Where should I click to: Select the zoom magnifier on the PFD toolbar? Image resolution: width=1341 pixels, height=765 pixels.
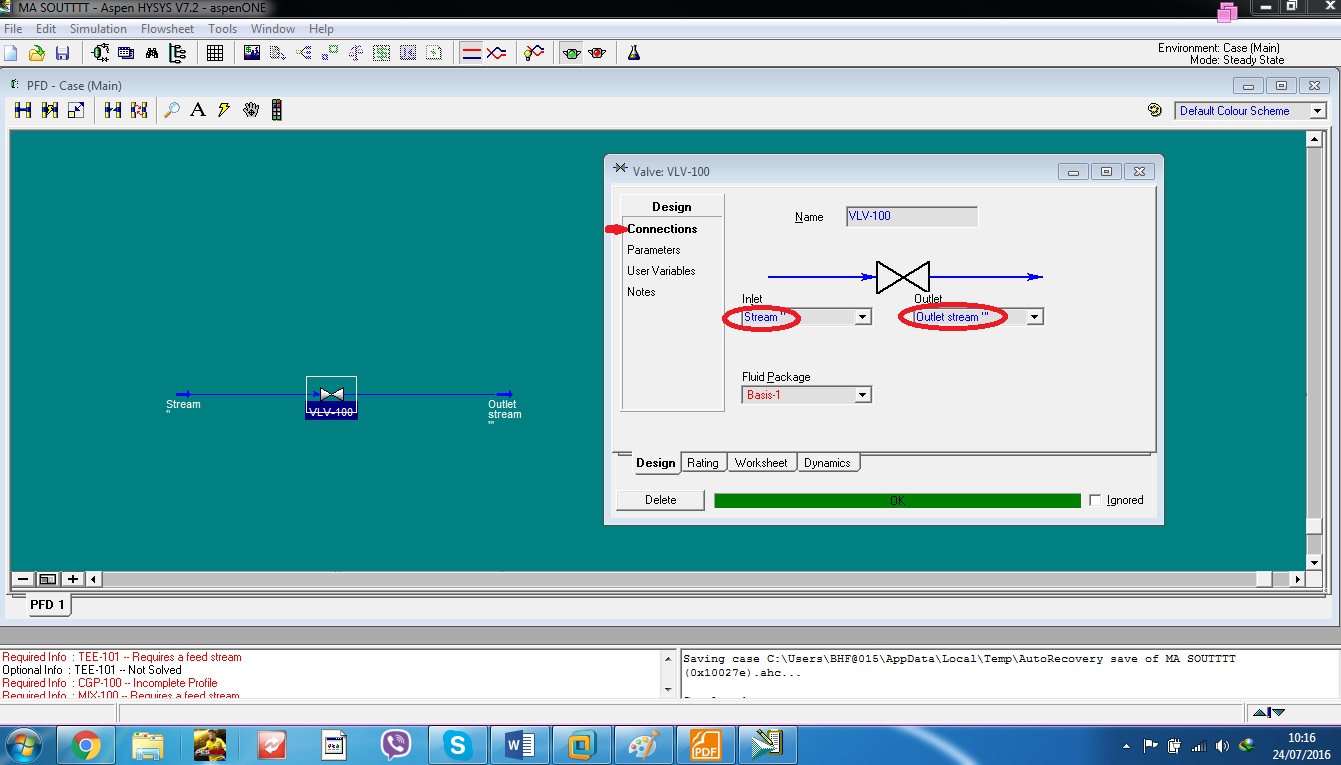pos(172,110)
